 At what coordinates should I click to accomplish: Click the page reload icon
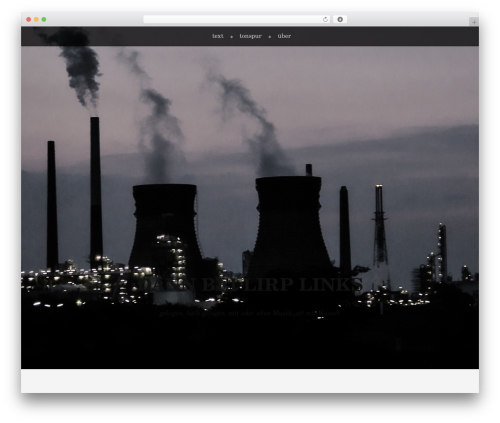click(x=325, y=19)
